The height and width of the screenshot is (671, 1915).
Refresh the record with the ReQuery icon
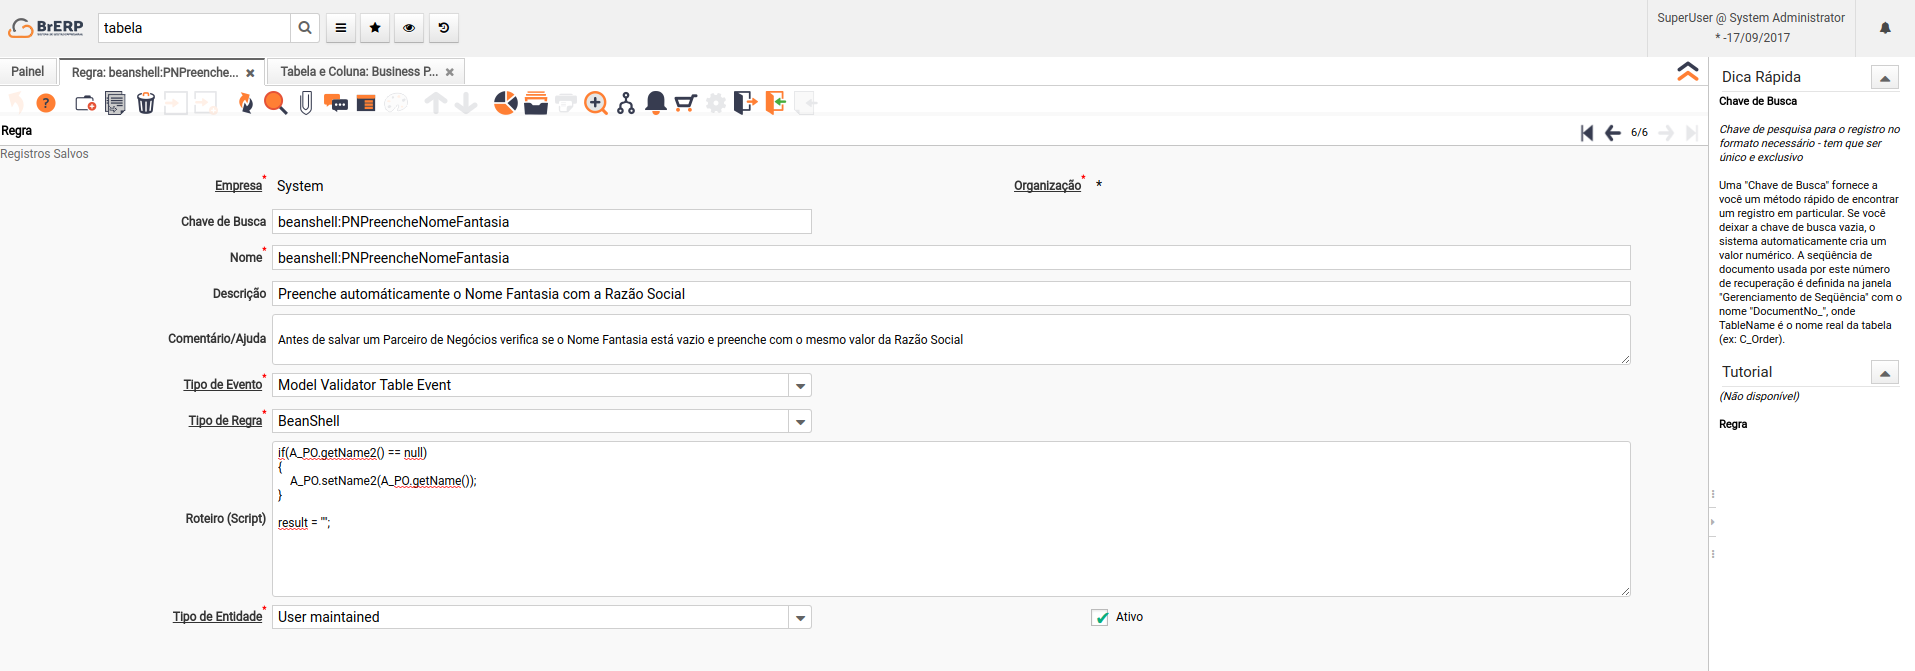246,103
